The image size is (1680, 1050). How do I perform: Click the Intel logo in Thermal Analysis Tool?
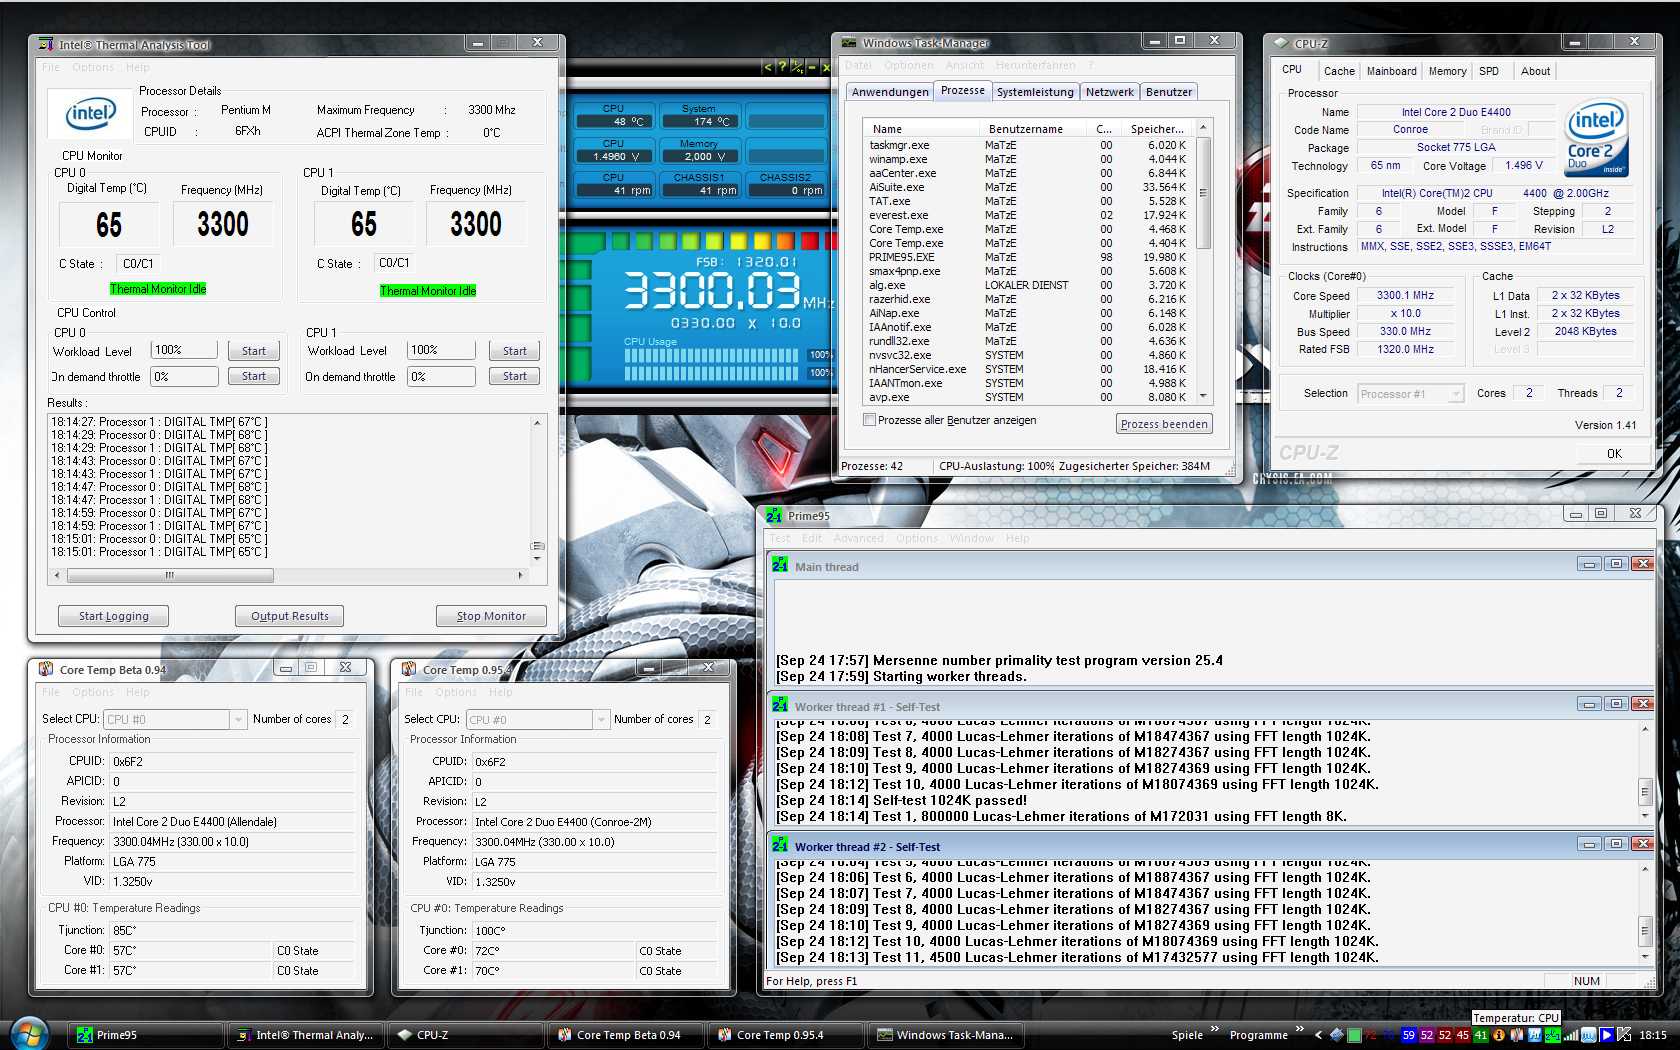tap(91, 113)
